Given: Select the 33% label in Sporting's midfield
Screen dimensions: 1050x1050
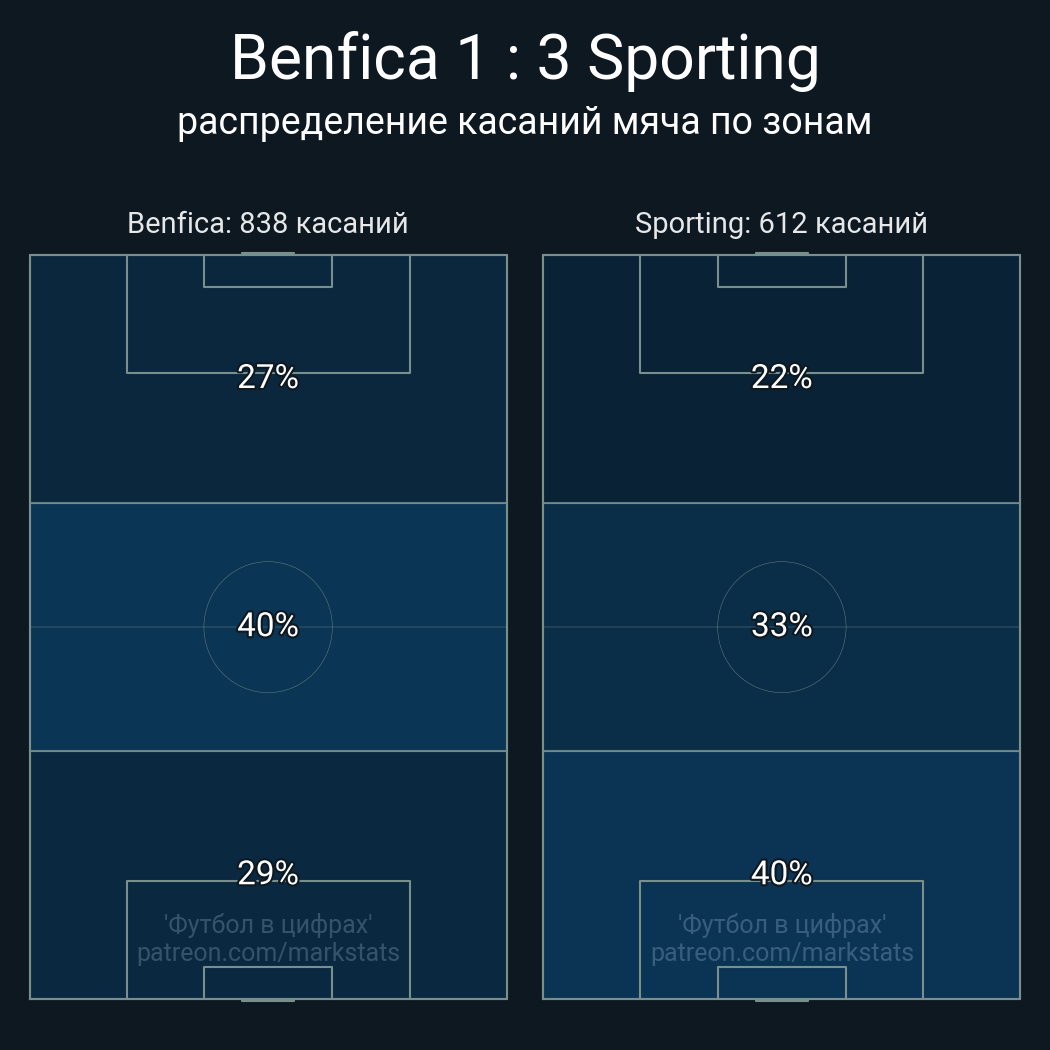Looking at the screenshot, I should click(781, 625).
